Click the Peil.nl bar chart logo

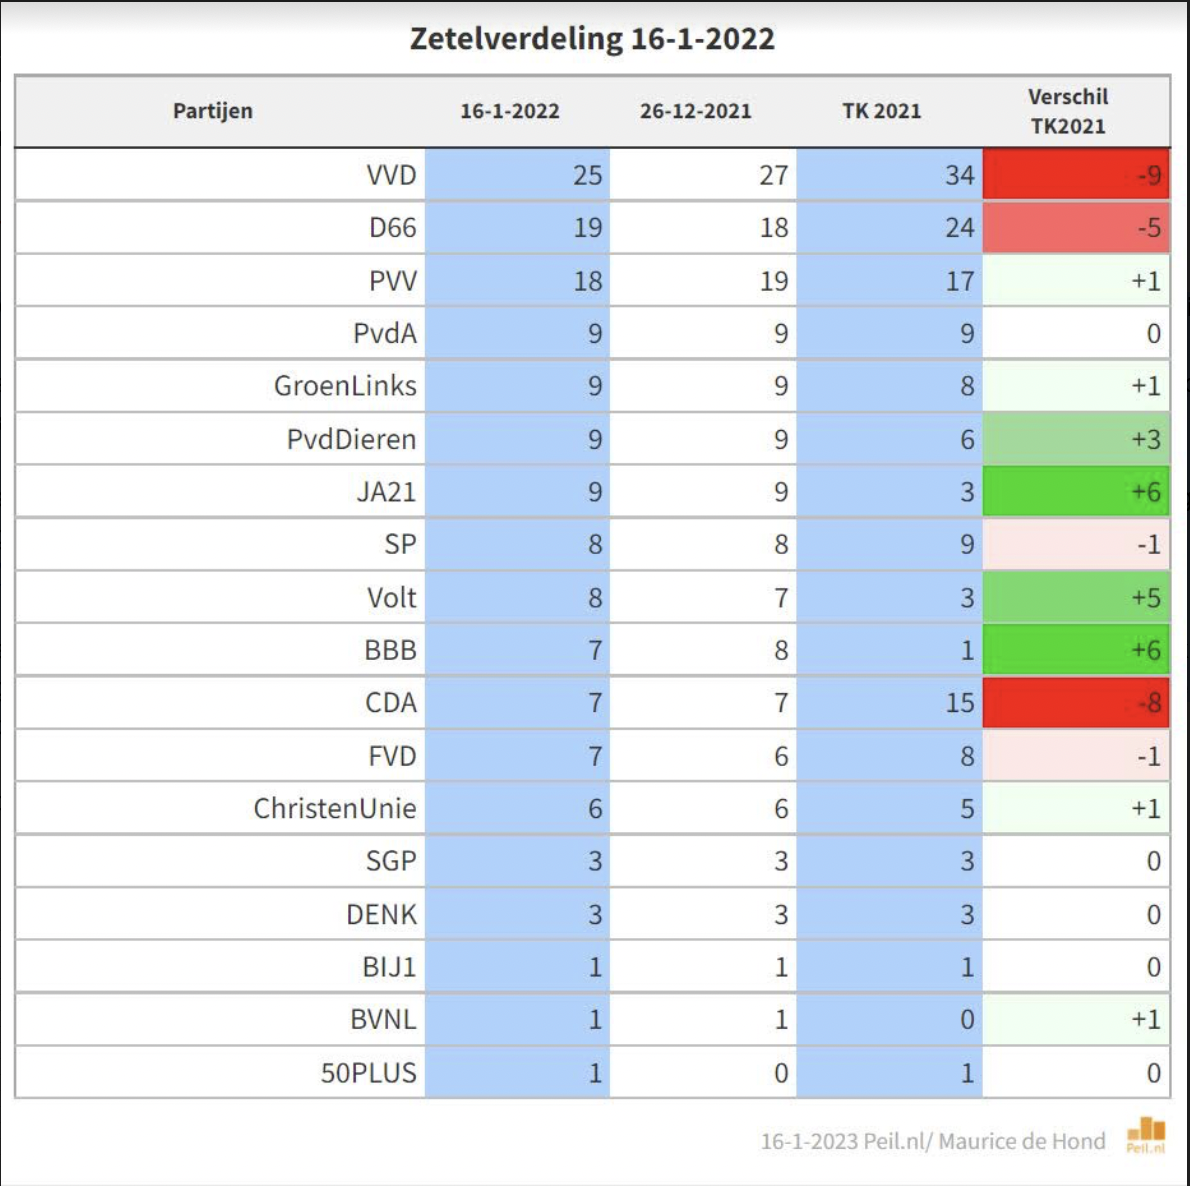coord(1146,1134)
